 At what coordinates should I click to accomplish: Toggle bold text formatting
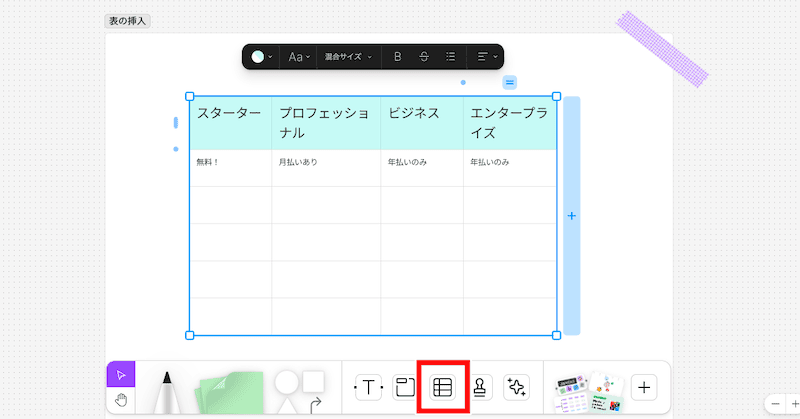click(x=397, y=57)
